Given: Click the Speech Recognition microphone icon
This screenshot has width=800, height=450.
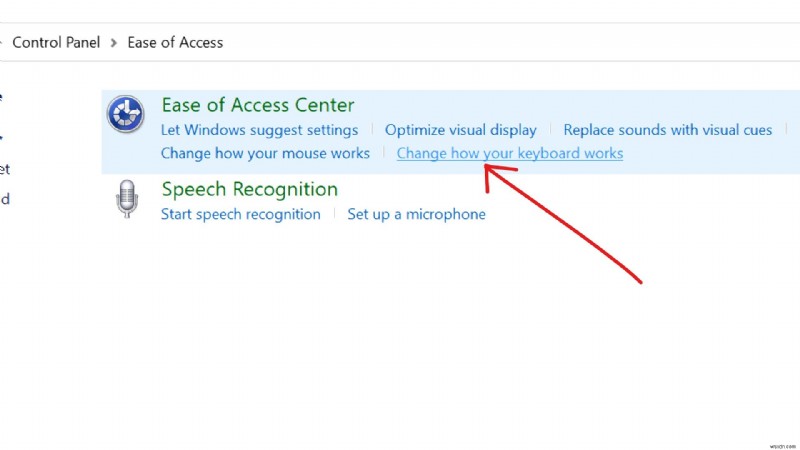Looking at the screenshot, I should (x=126, y=199).
